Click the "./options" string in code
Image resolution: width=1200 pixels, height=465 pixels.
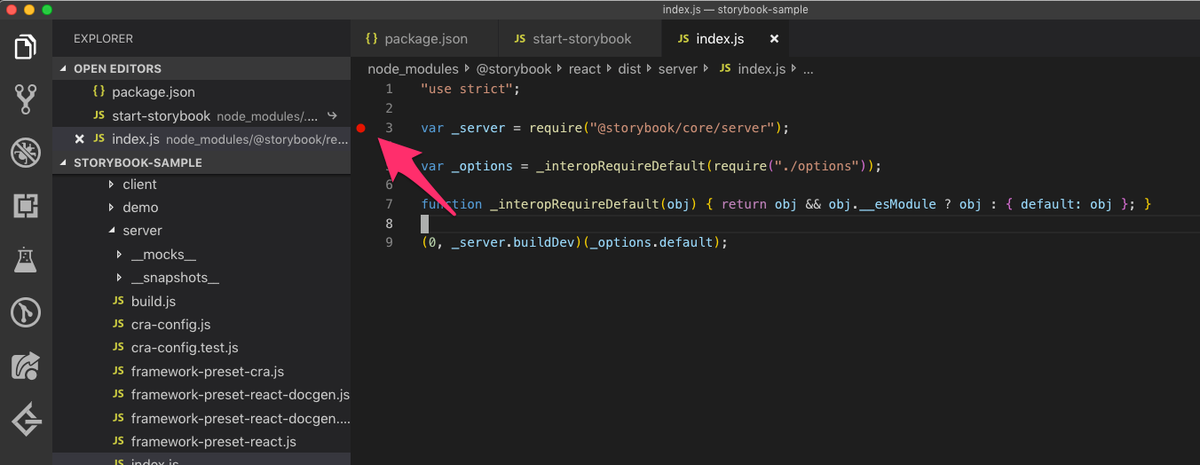coord(818,166)
